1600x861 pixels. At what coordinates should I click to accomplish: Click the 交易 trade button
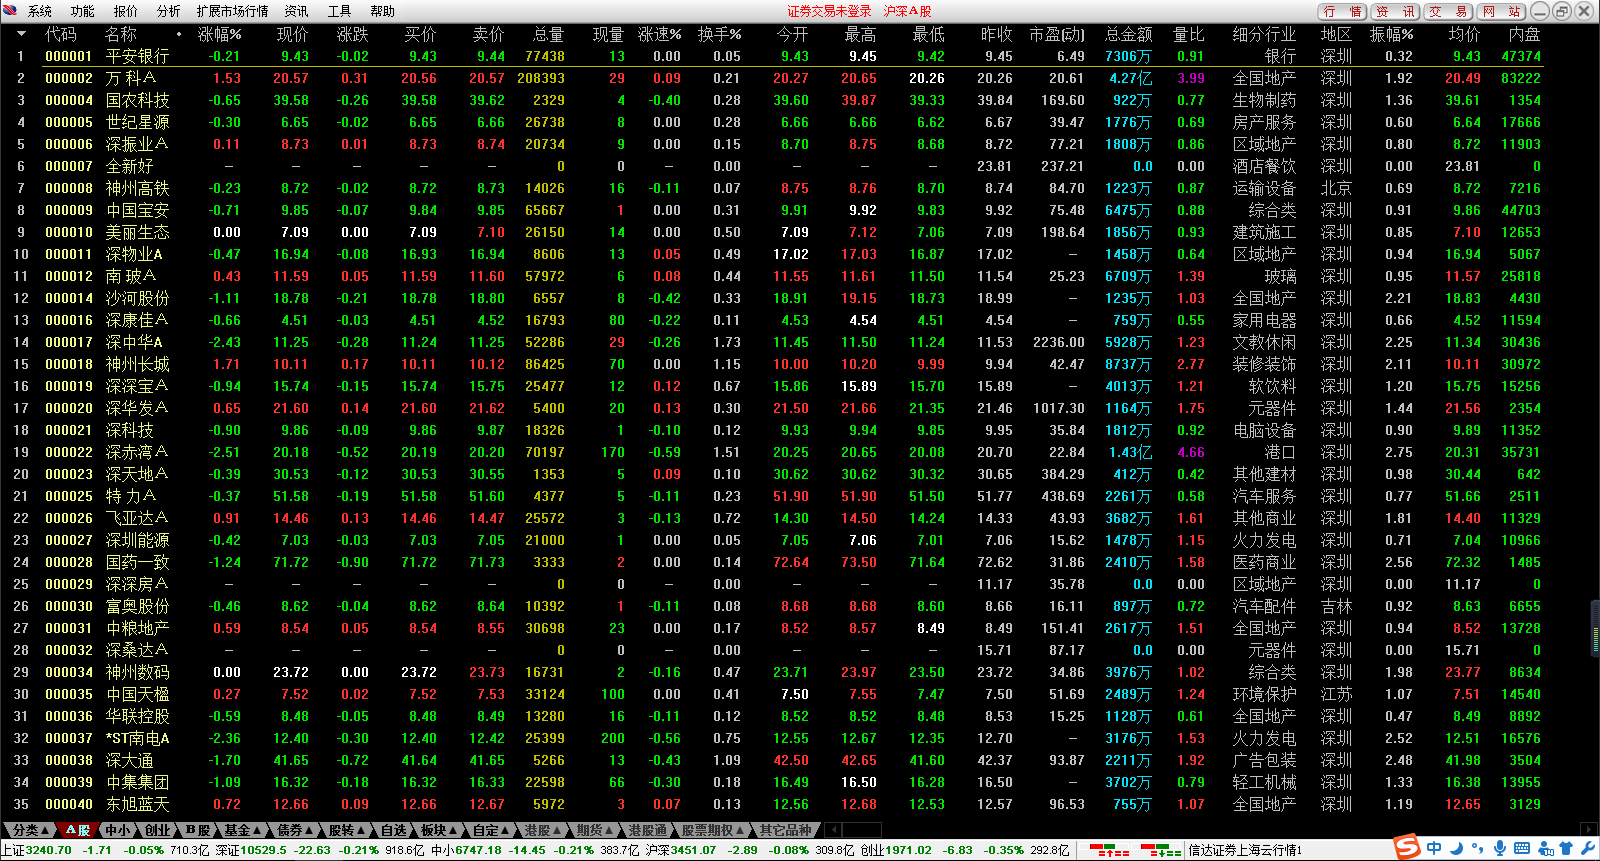1449,11
